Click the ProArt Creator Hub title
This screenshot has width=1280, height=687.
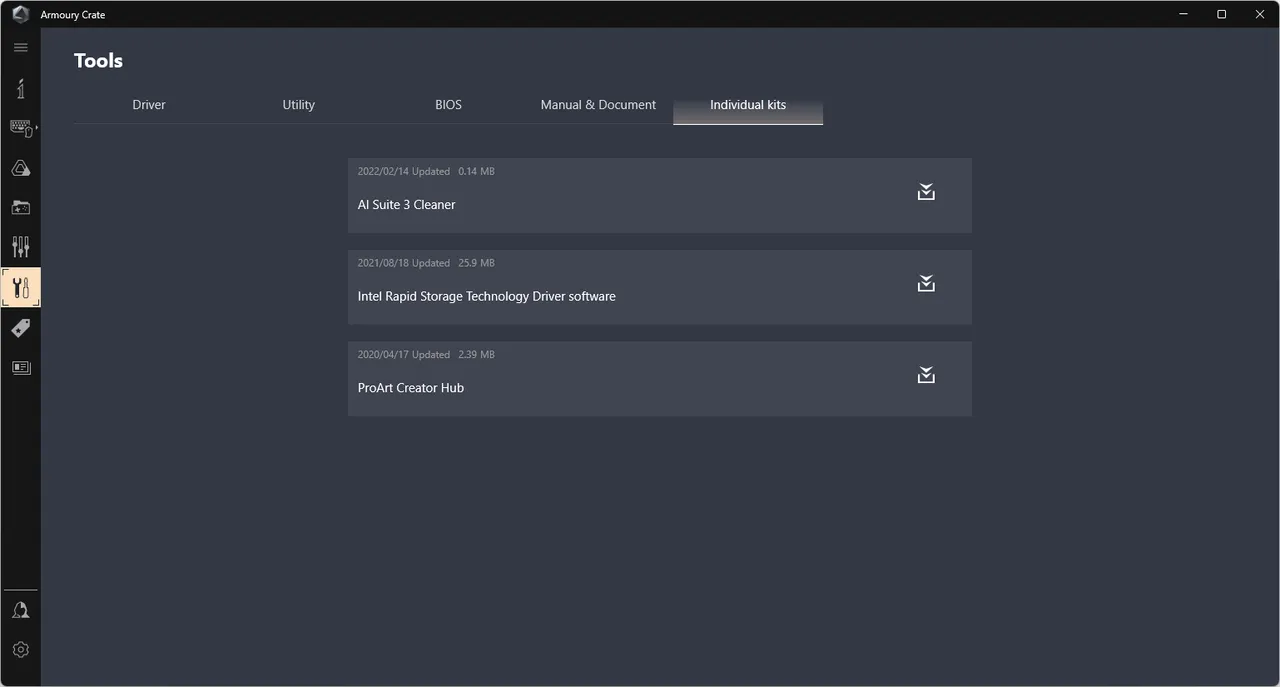411,388
